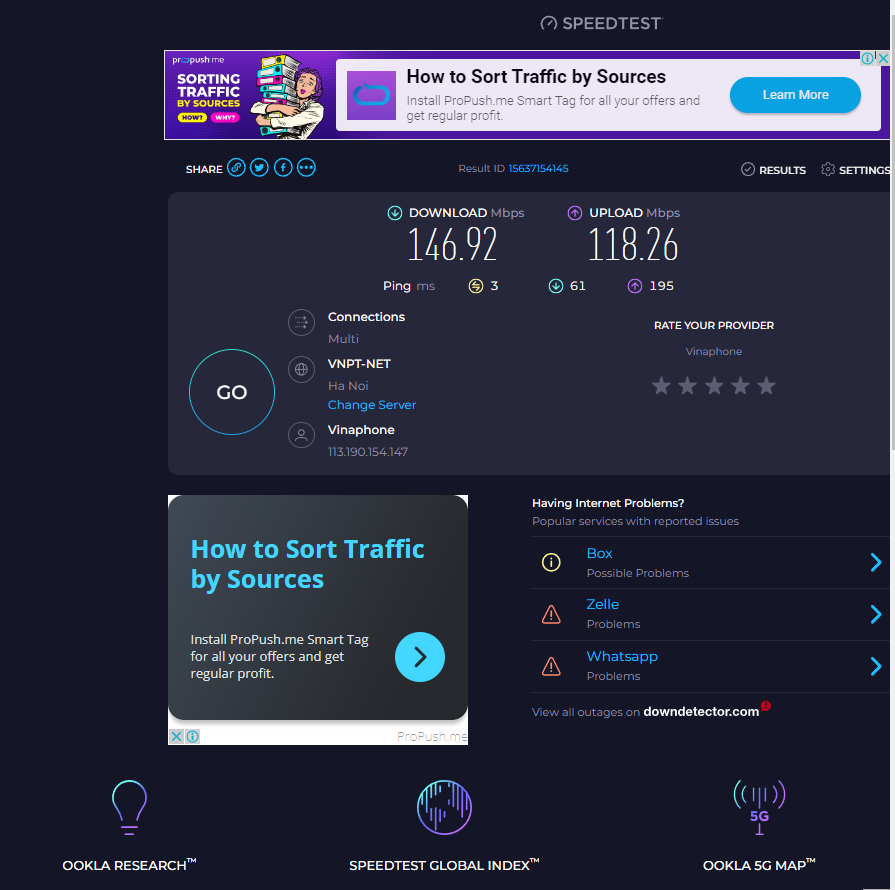Click the Whatsapp warning triangle icon
Viewport: 895px width, 890px height.
coord(551,666)
